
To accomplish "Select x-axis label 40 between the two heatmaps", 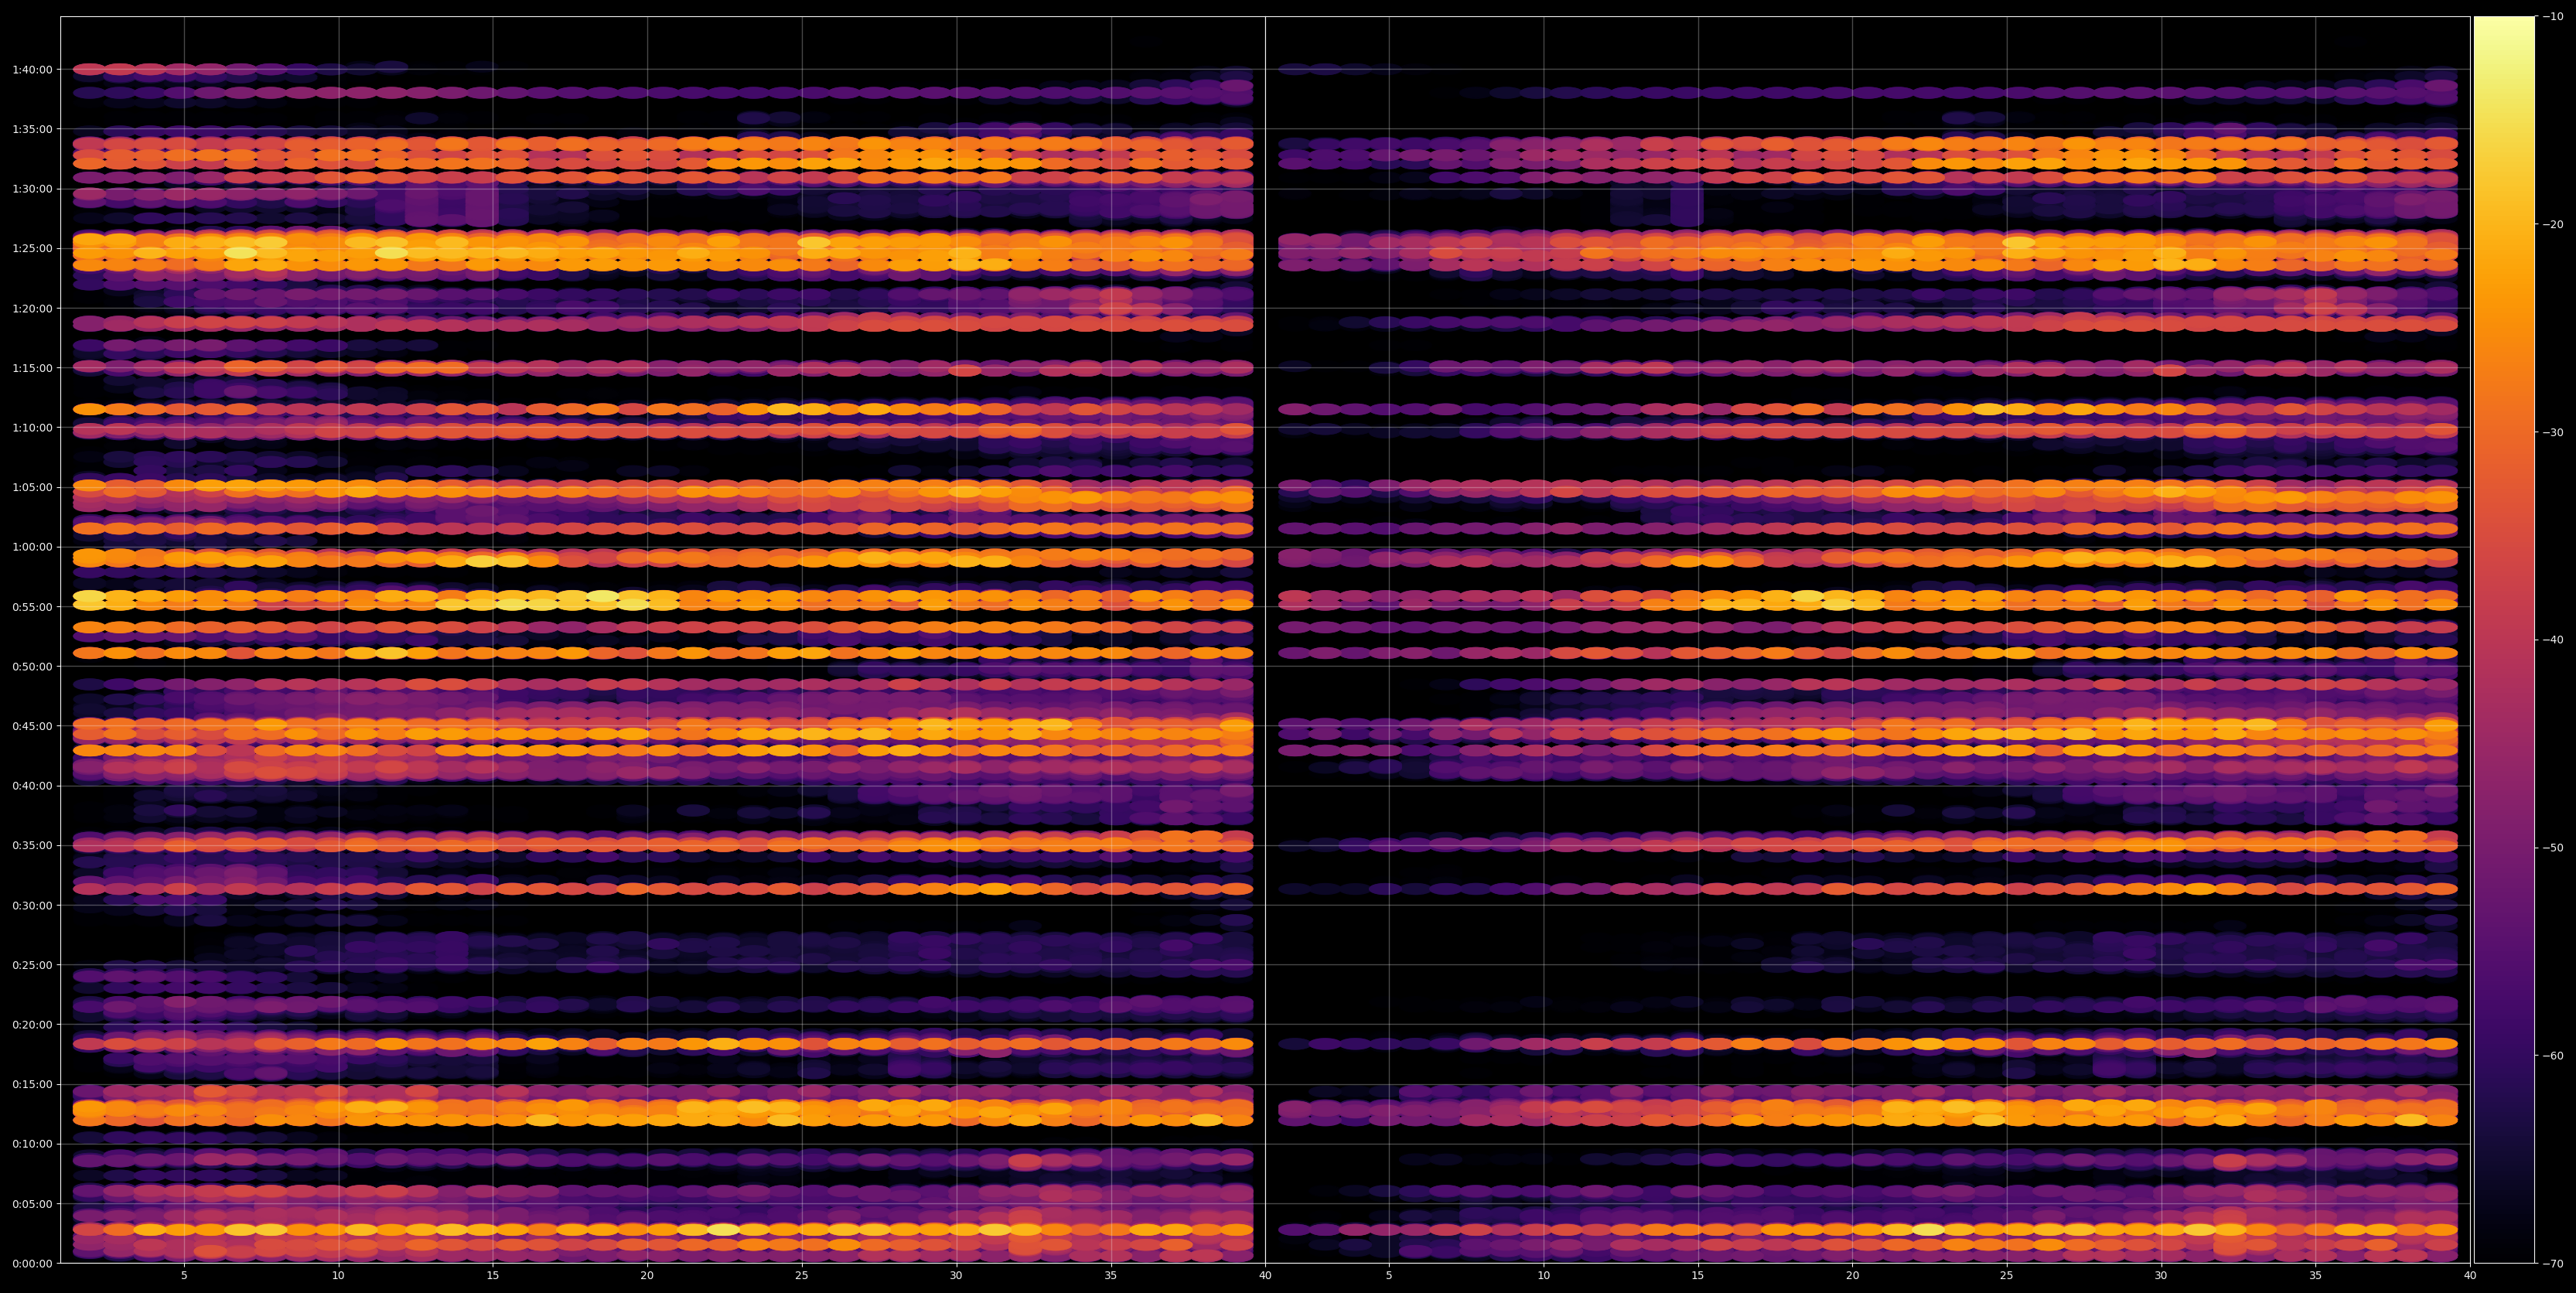I will [x=1265, y=1276].
